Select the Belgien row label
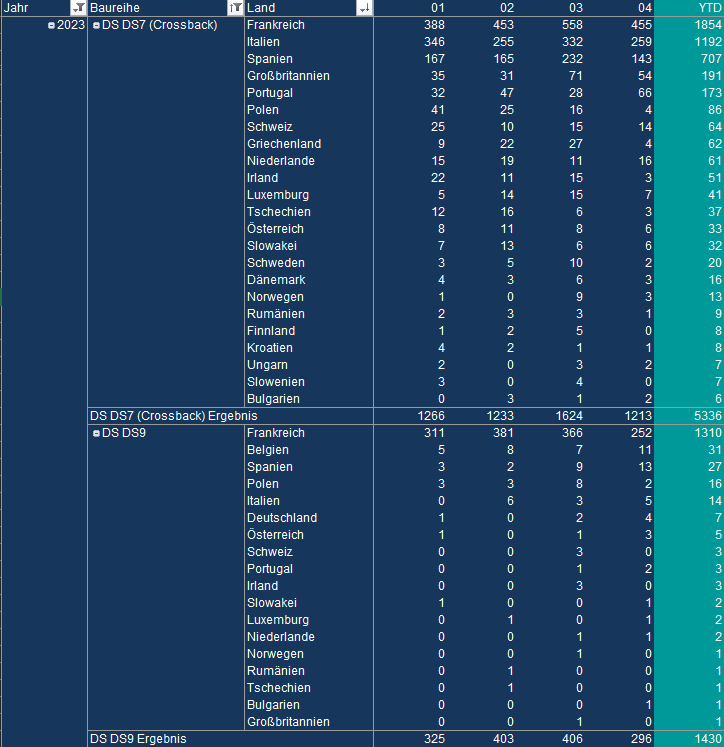The height and width of the screenshot is (747, 724). pos(268,450)
